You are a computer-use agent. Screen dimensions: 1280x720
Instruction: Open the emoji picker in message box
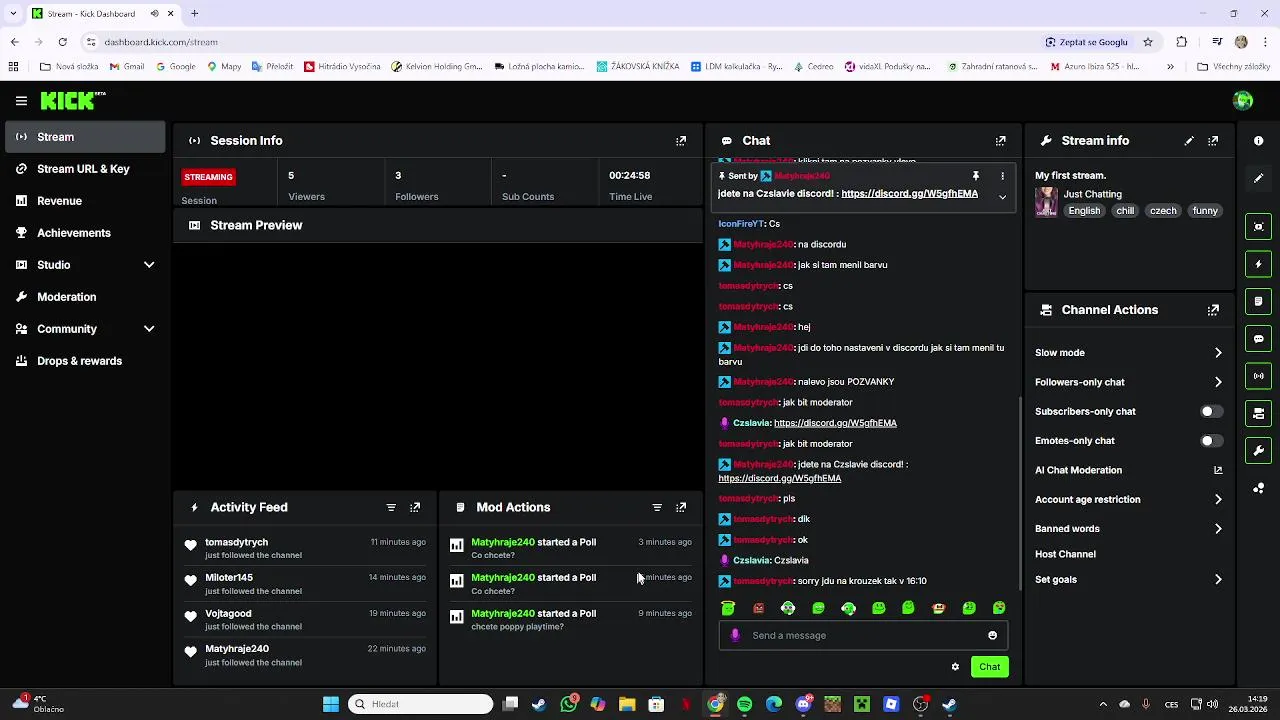click(x=992, y=635)
